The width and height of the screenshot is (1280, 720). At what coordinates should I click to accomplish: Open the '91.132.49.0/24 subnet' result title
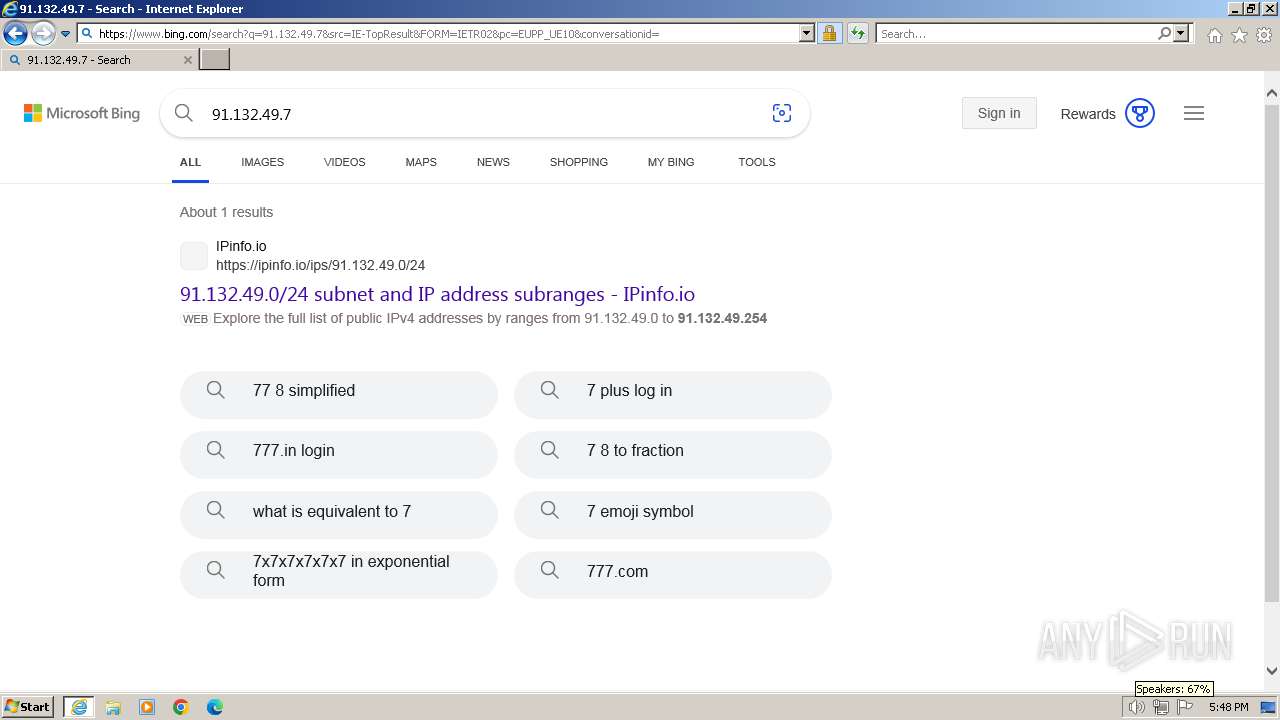pos(437,294)
